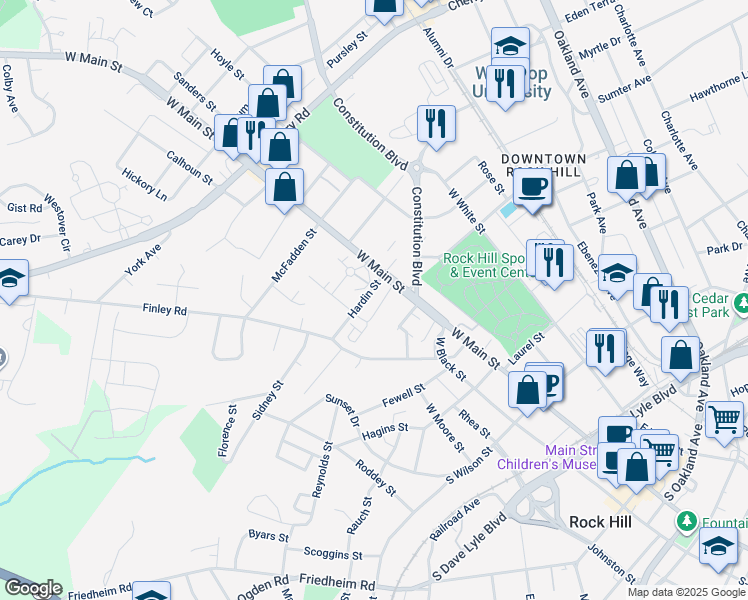Select the Sunset Dr street label

(342, 410)
